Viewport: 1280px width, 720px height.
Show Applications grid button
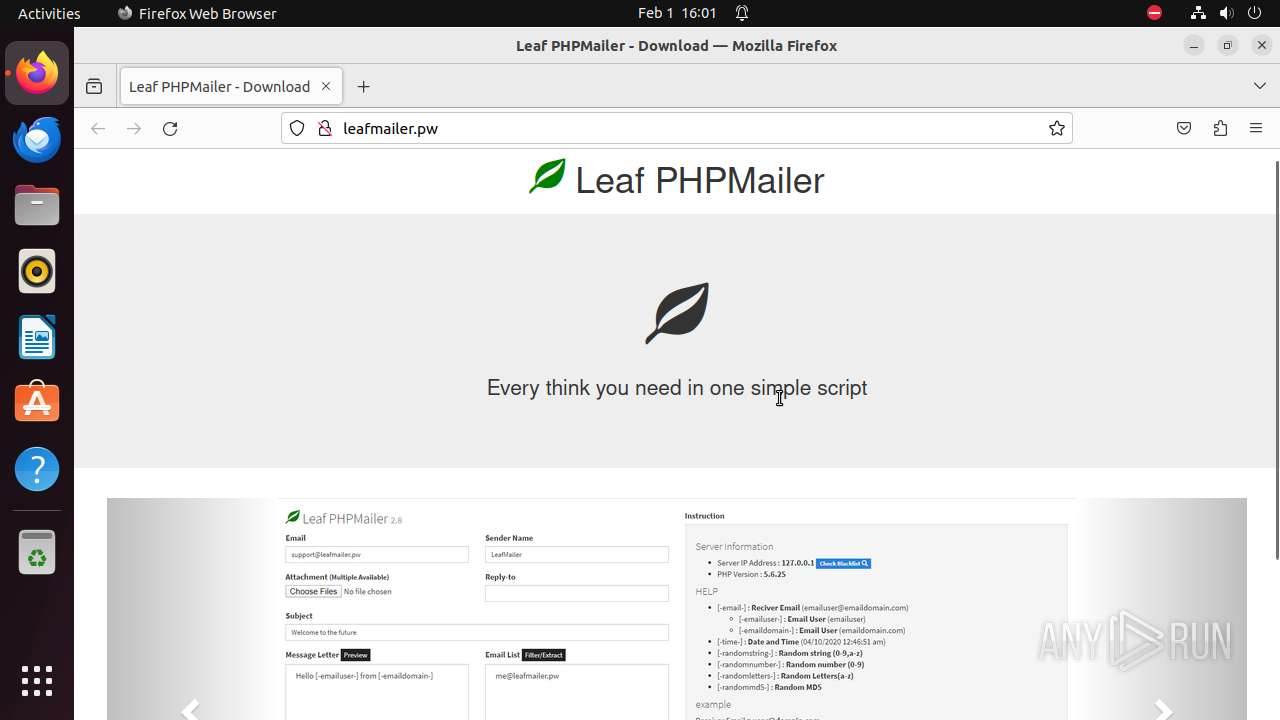coord(37,681)
